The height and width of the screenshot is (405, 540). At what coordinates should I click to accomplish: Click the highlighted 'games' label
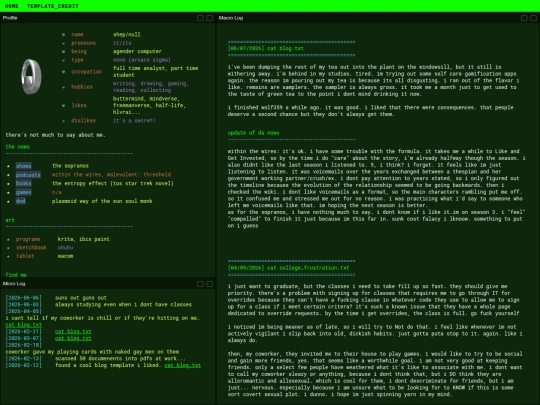pos(23,193)
